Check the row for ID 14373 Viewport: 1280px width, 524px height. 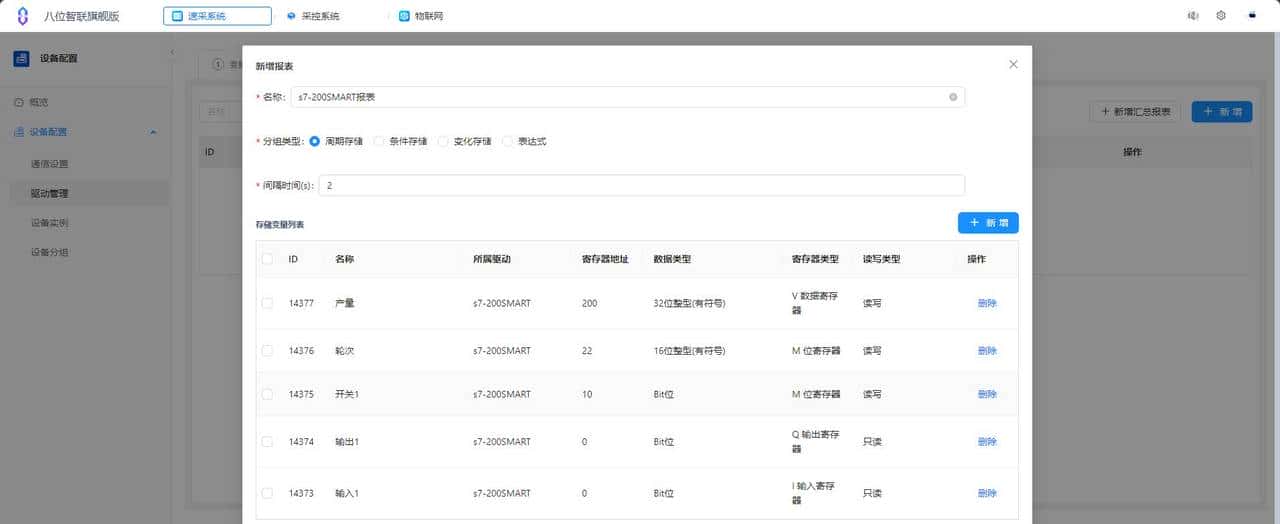[x=267, y=493]
